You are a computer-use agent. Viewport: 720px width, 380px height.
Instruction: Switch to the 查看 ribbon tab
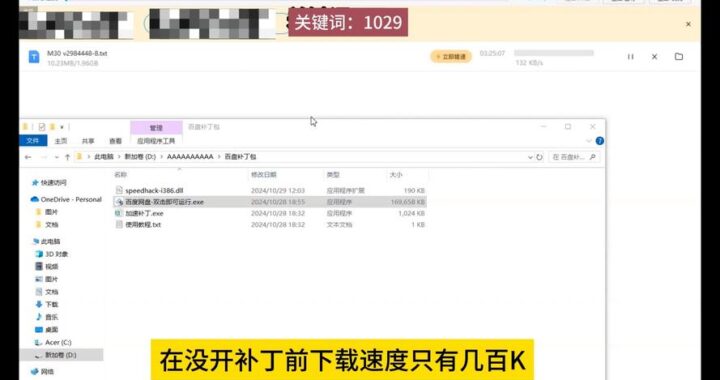point(115,141)
